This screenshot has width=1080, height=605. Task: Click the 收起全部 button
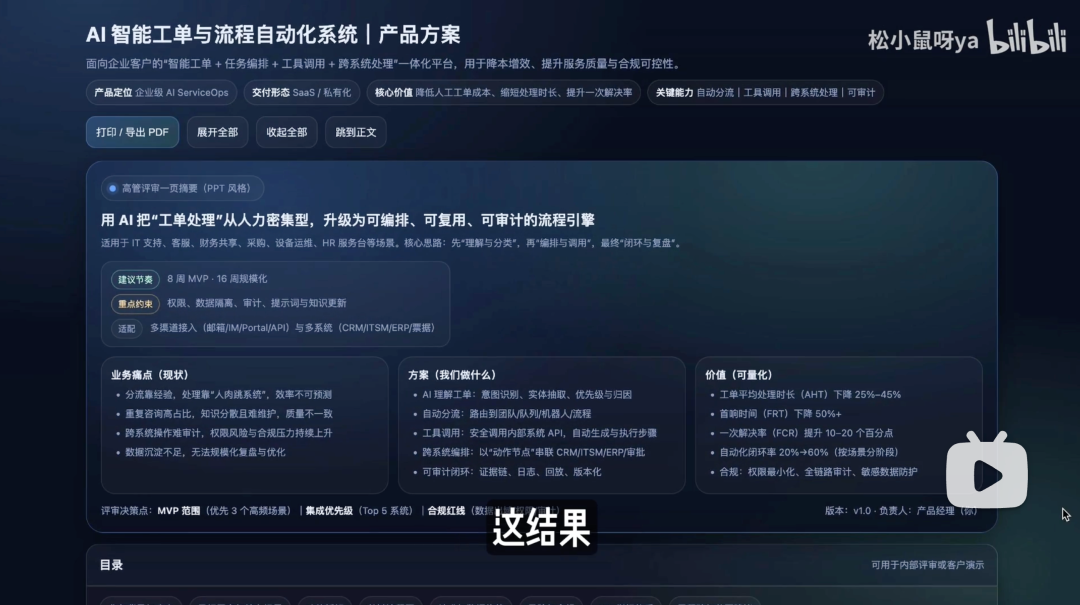point(287,132)
